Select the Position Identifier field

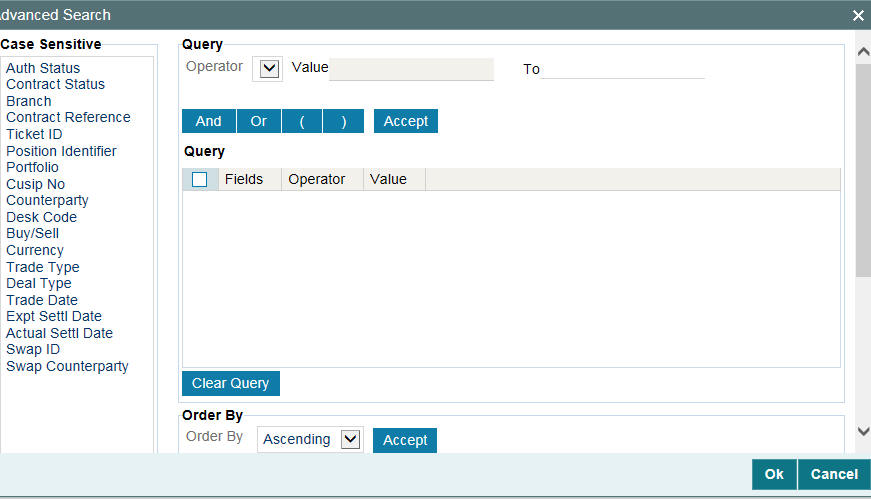[x=62, y=151]
